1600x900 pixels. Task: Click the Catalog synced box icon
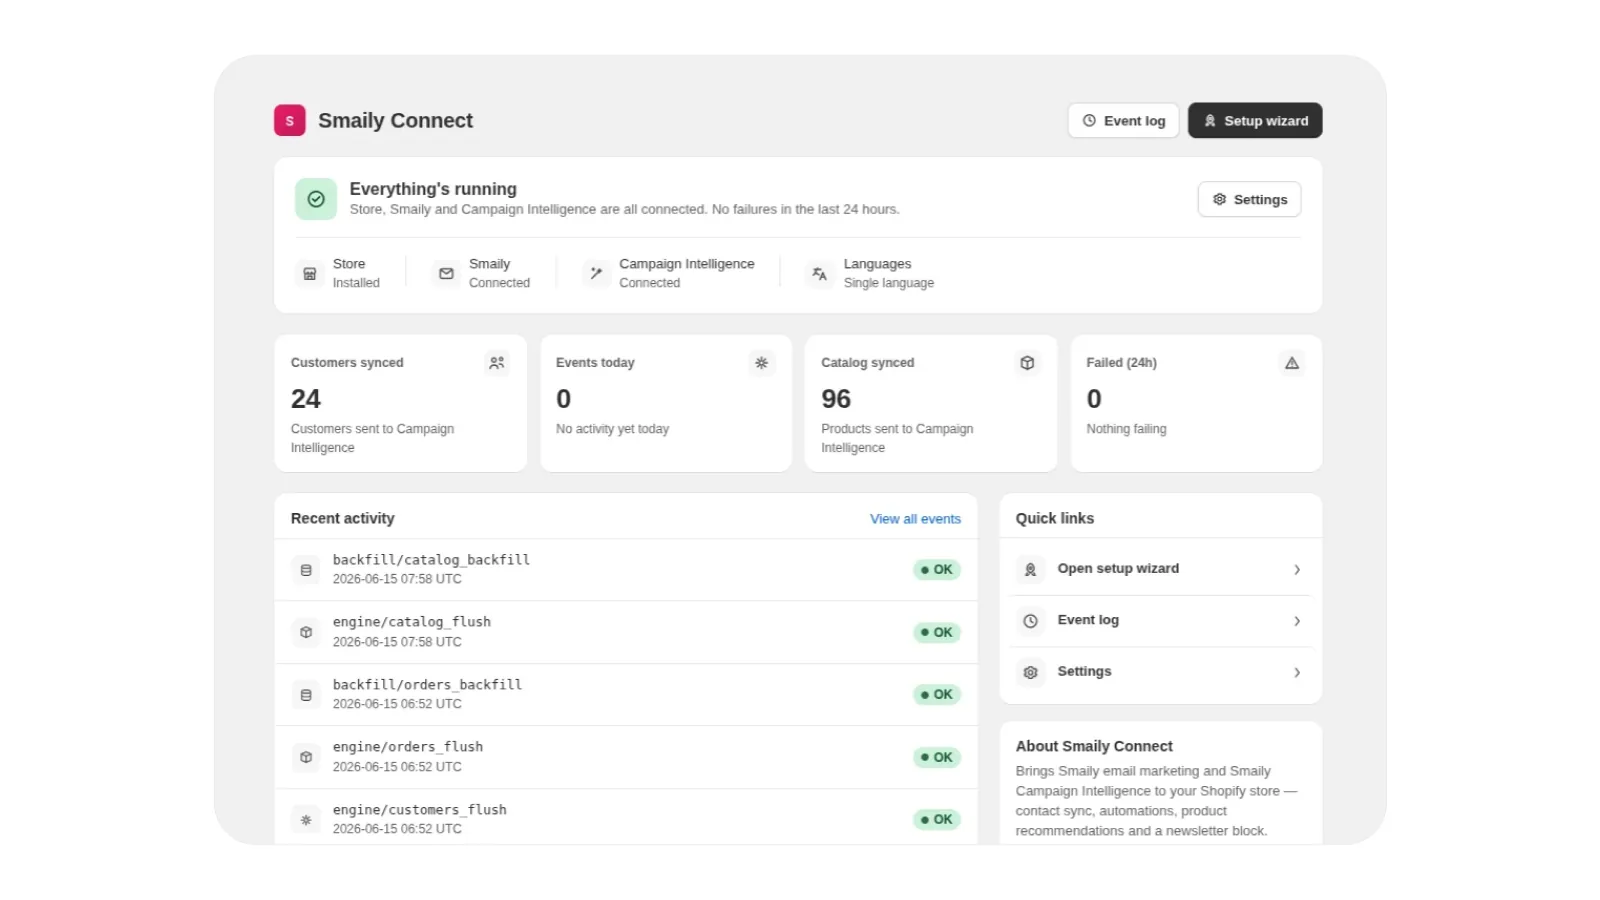click(x=1027, y=363)
